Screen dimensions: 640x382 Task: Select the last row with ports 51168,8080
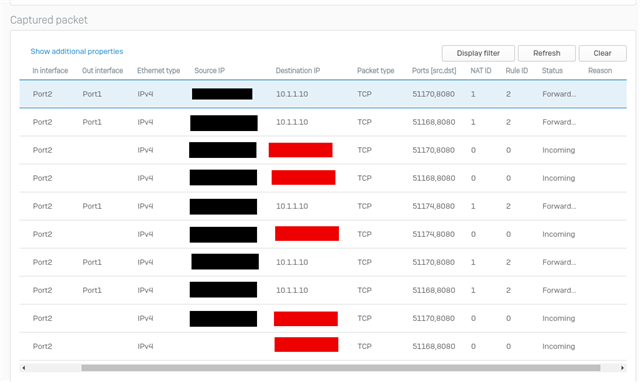(323, 346)
